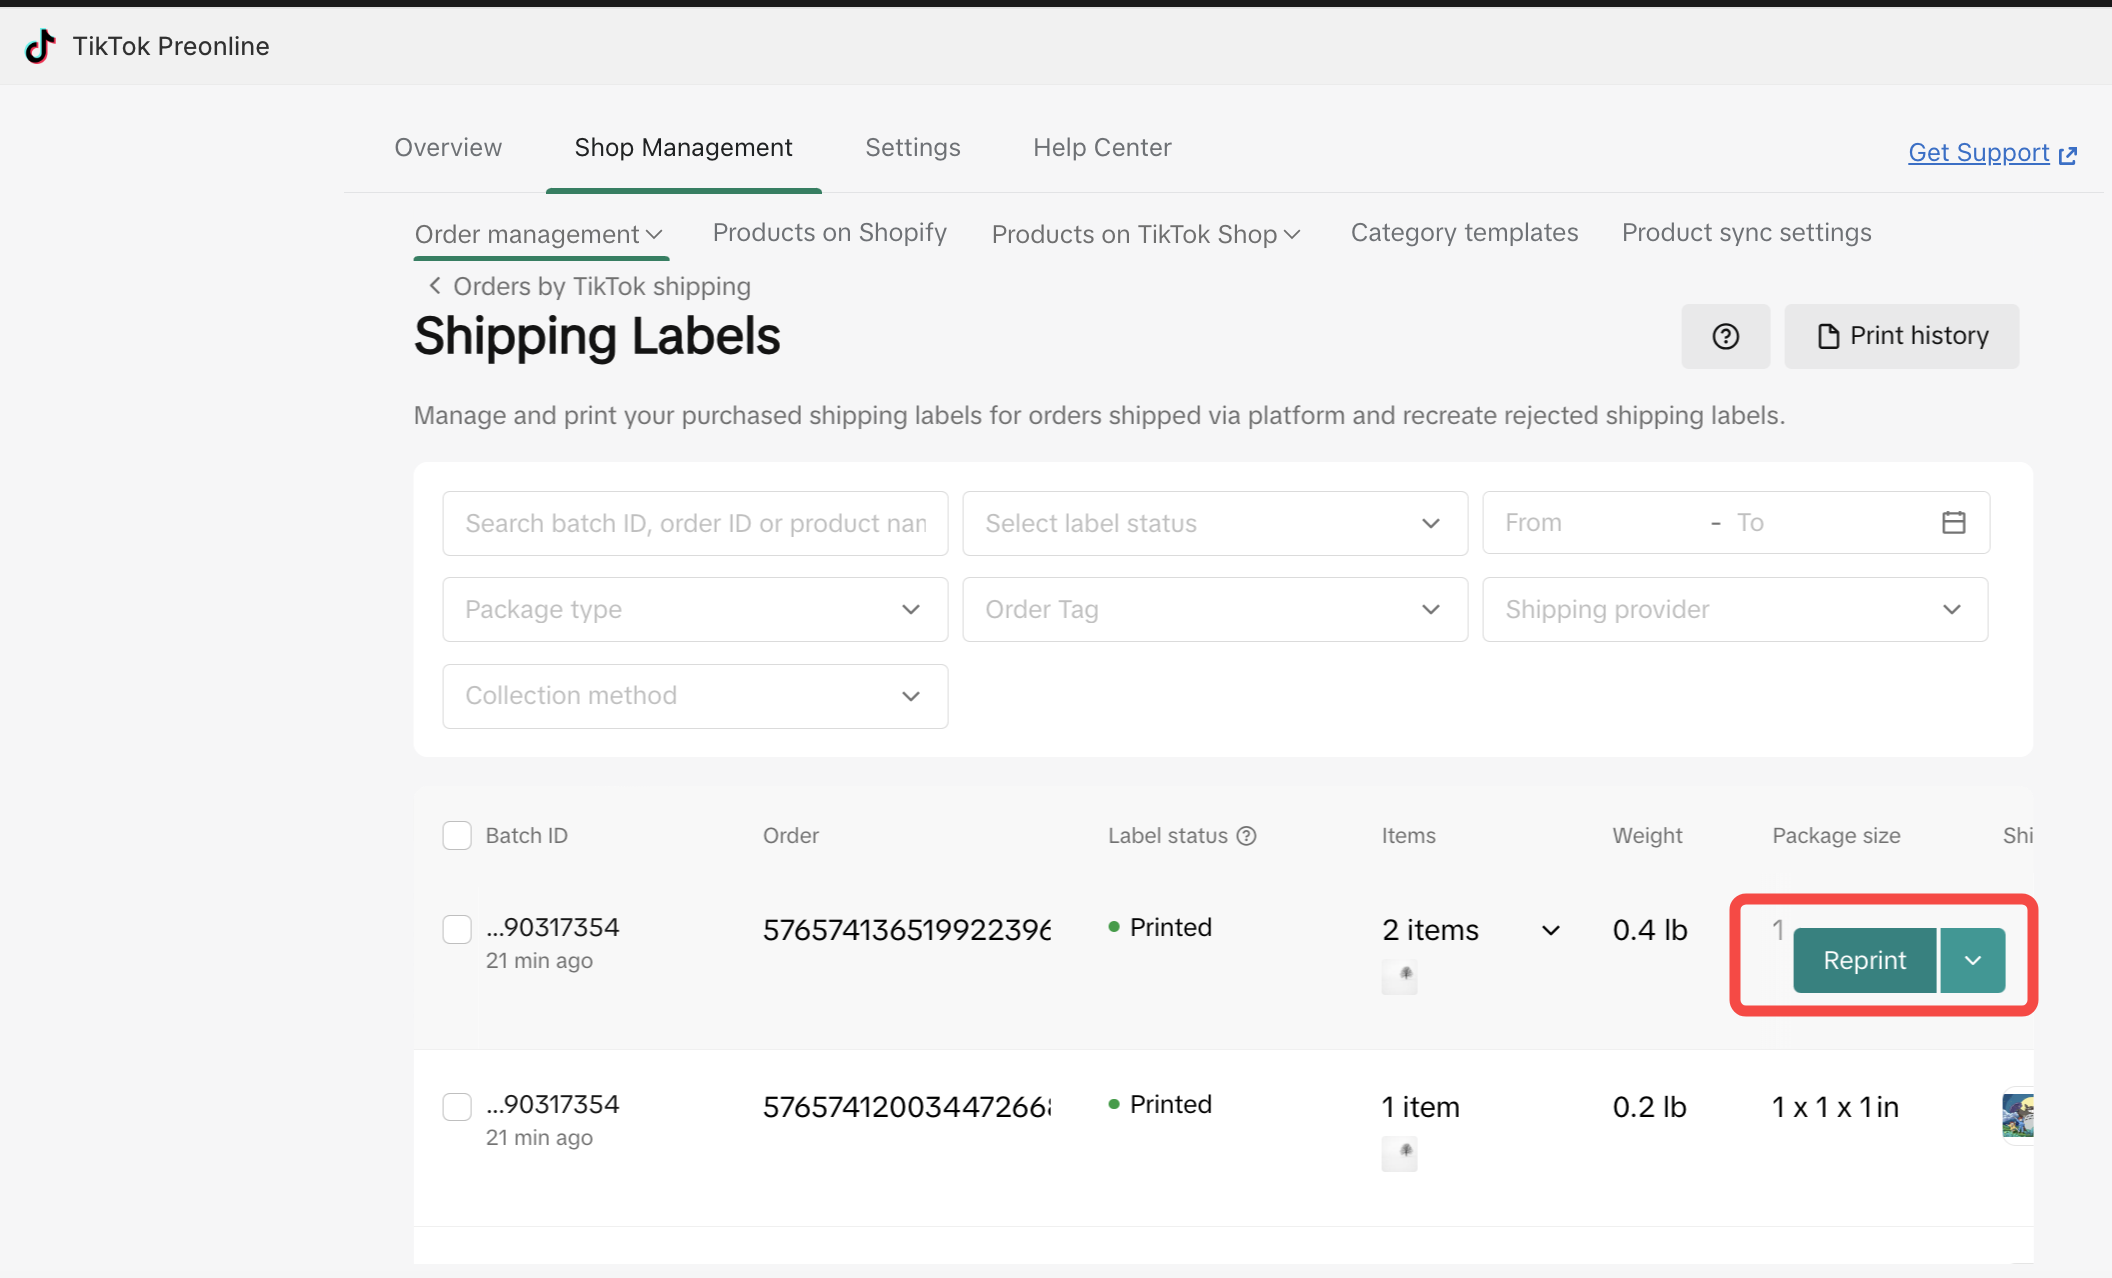
Task: Click back arrow beside Orders by TikTok shipping
Action: click(435, 286)
